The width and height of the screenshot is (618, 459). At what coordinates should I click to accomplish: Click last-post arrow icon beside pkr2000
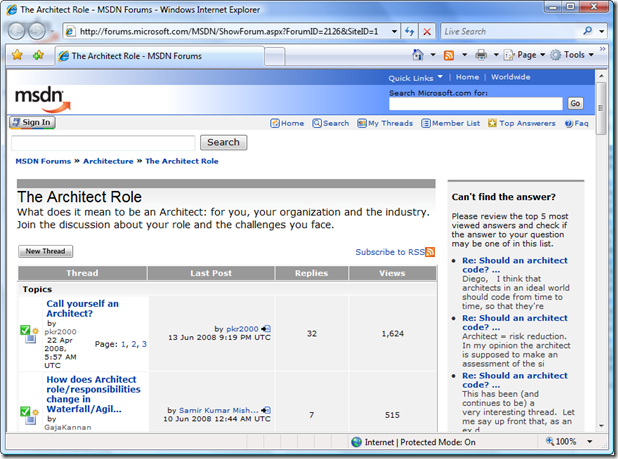(x=266, y=329)
